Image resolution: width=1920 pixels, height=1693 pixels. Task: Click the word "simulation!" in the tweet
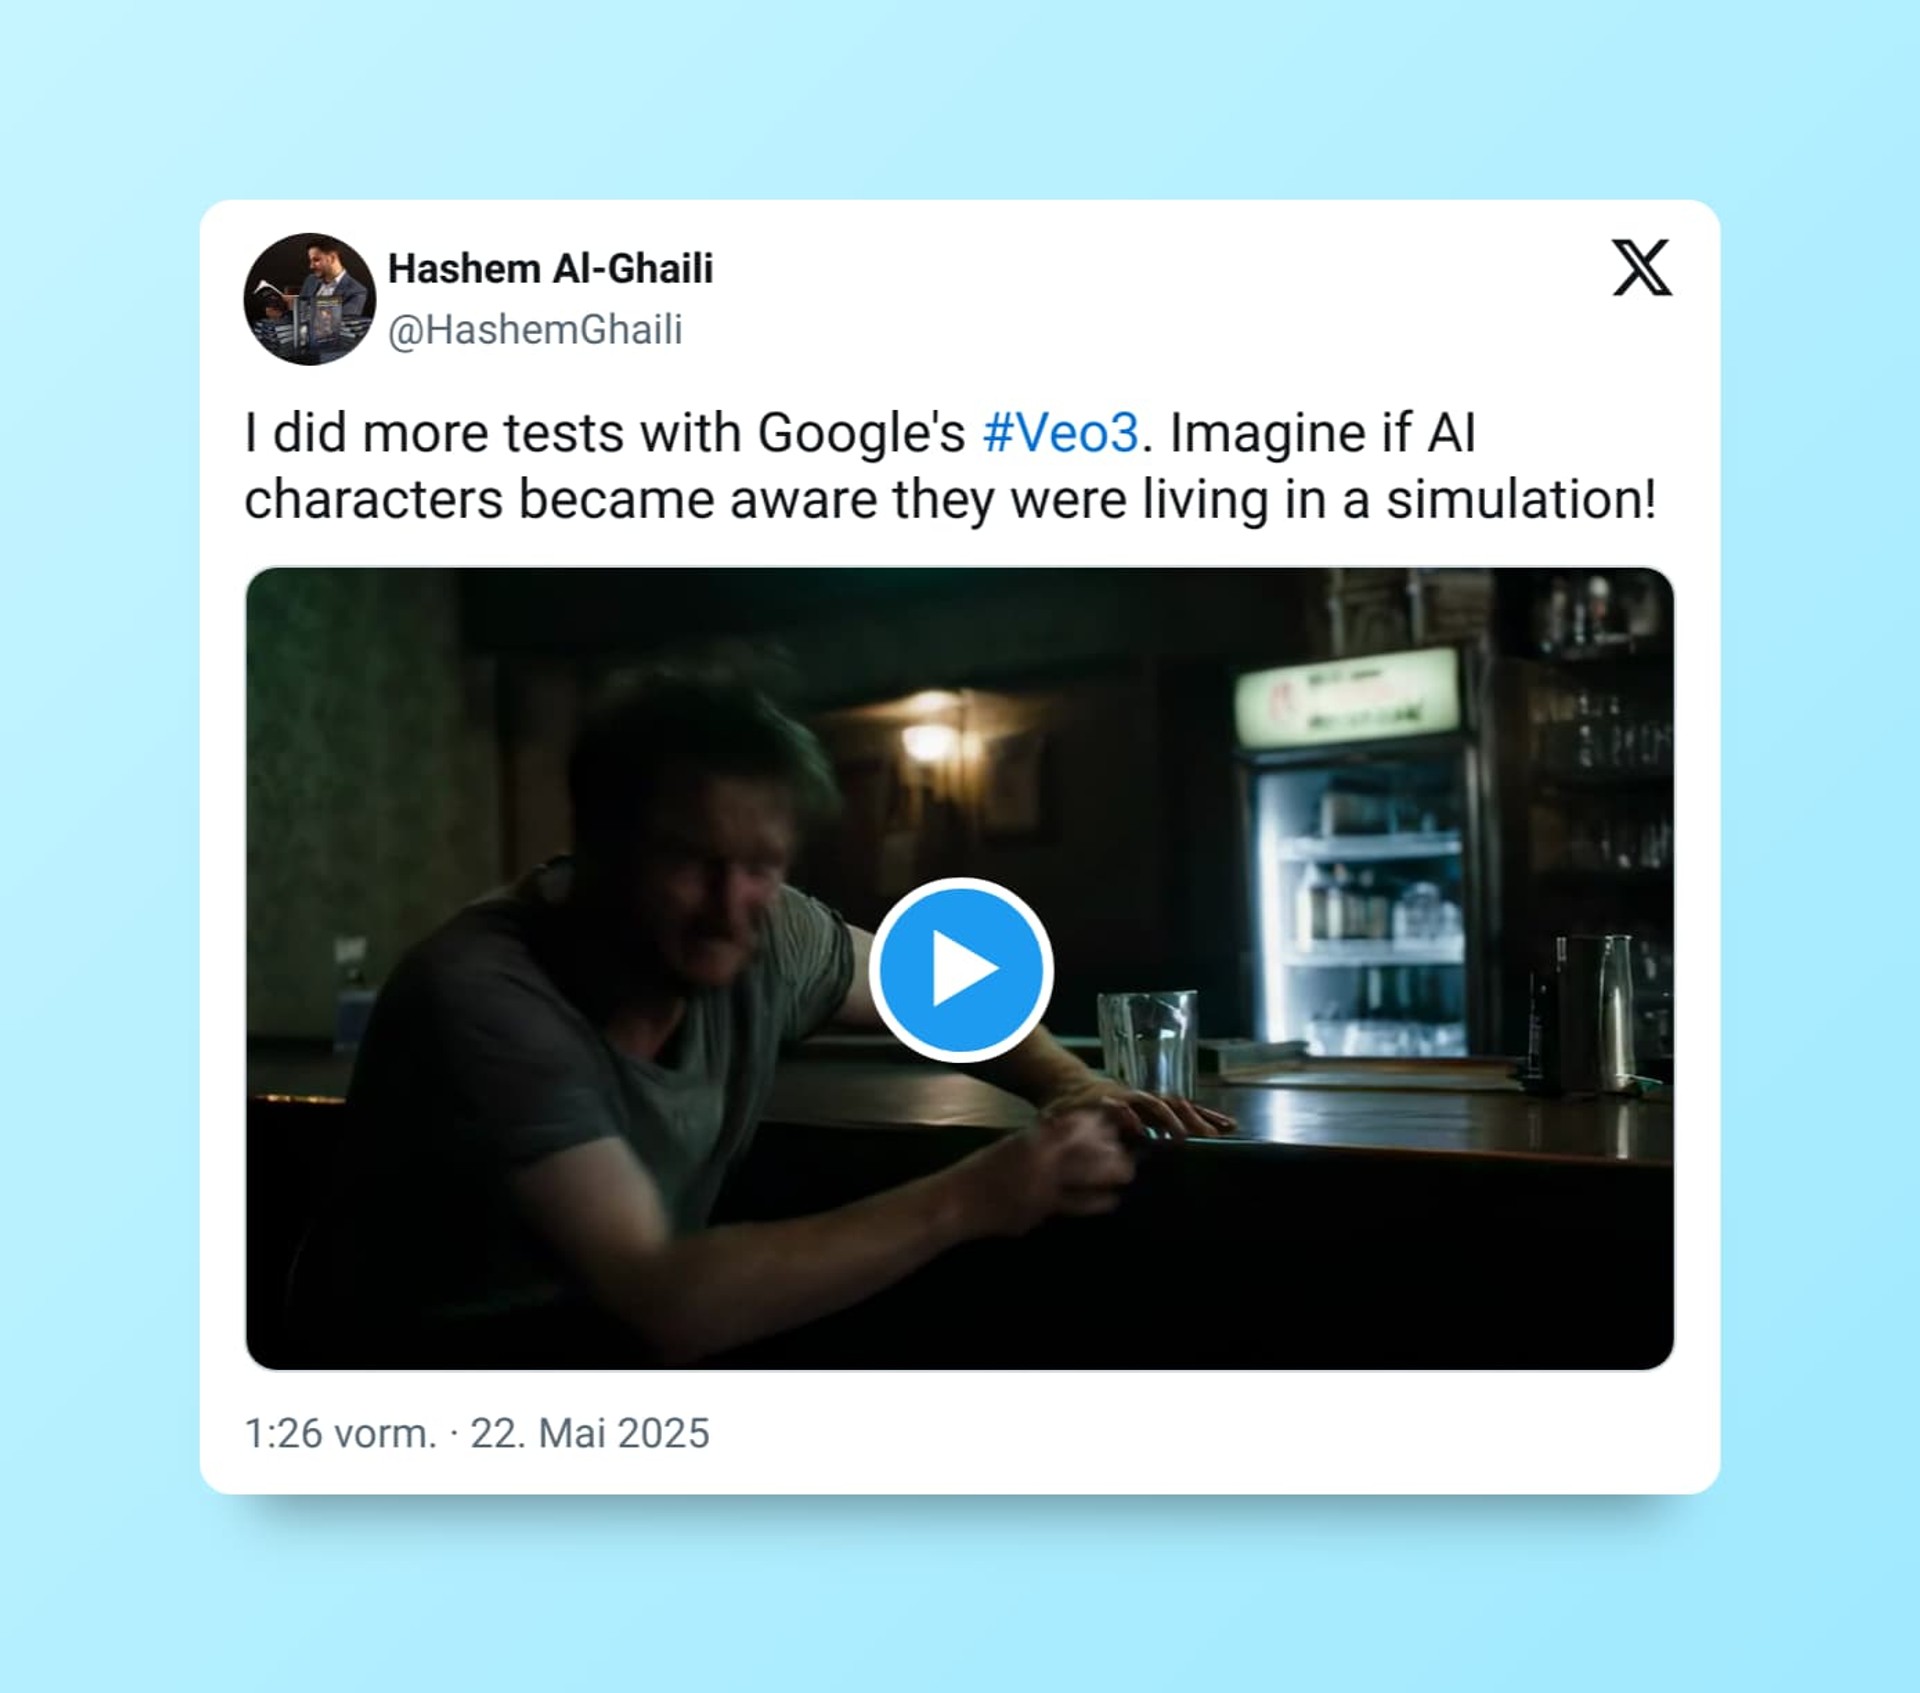1521,499
